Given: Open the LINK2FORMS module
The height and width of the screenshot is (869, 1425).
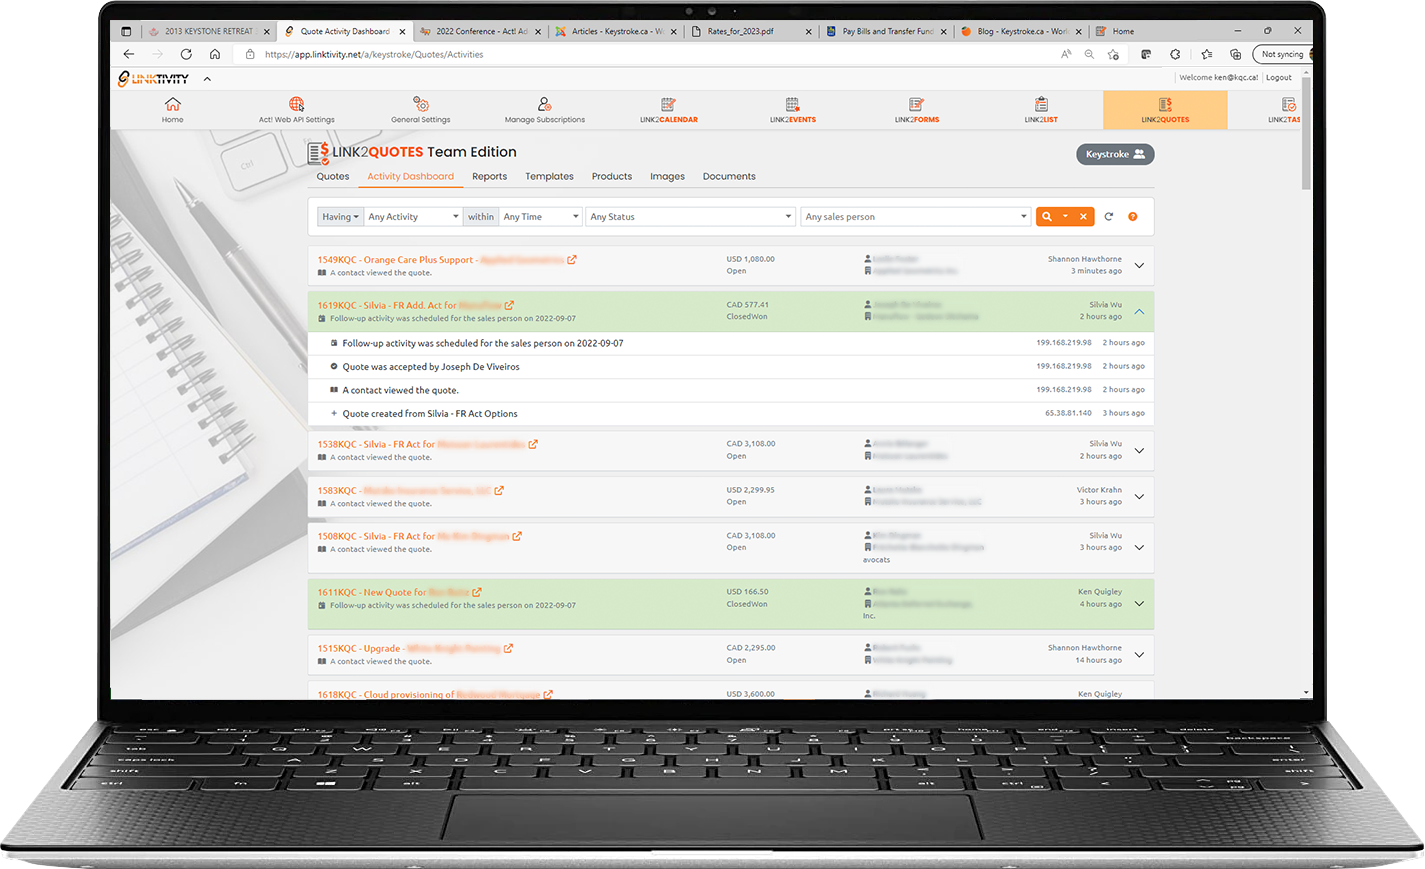Looking at the screenshot, I should pos(917,110).
